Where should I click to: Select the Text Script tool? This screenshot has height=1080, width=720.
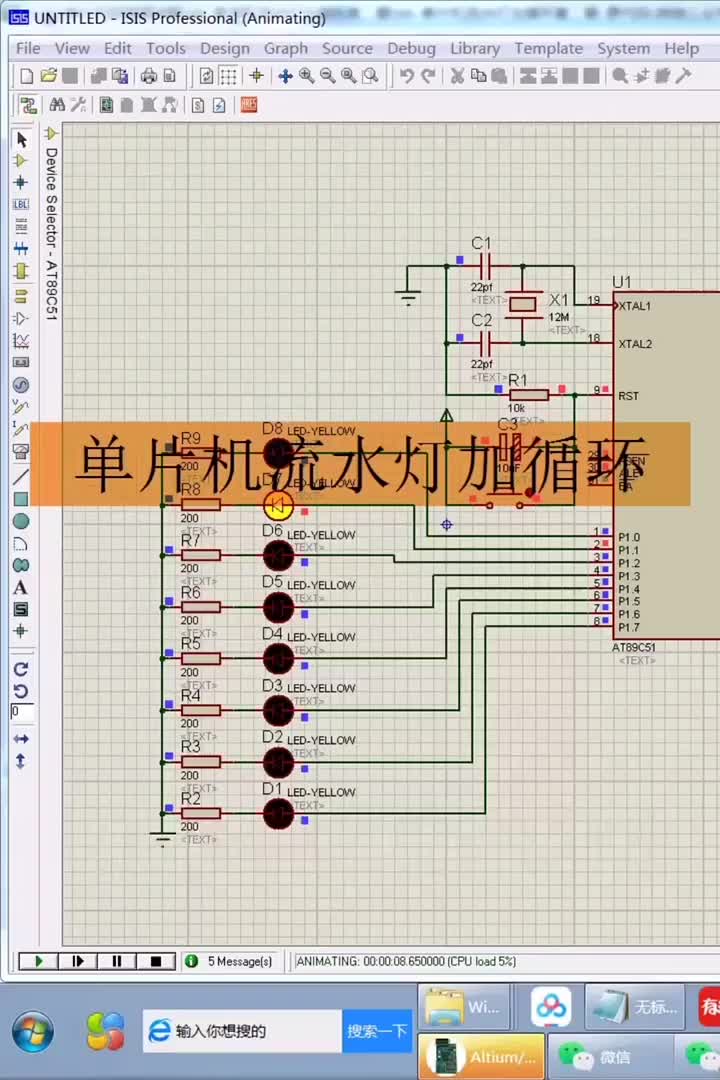click(x=21, y=226)
